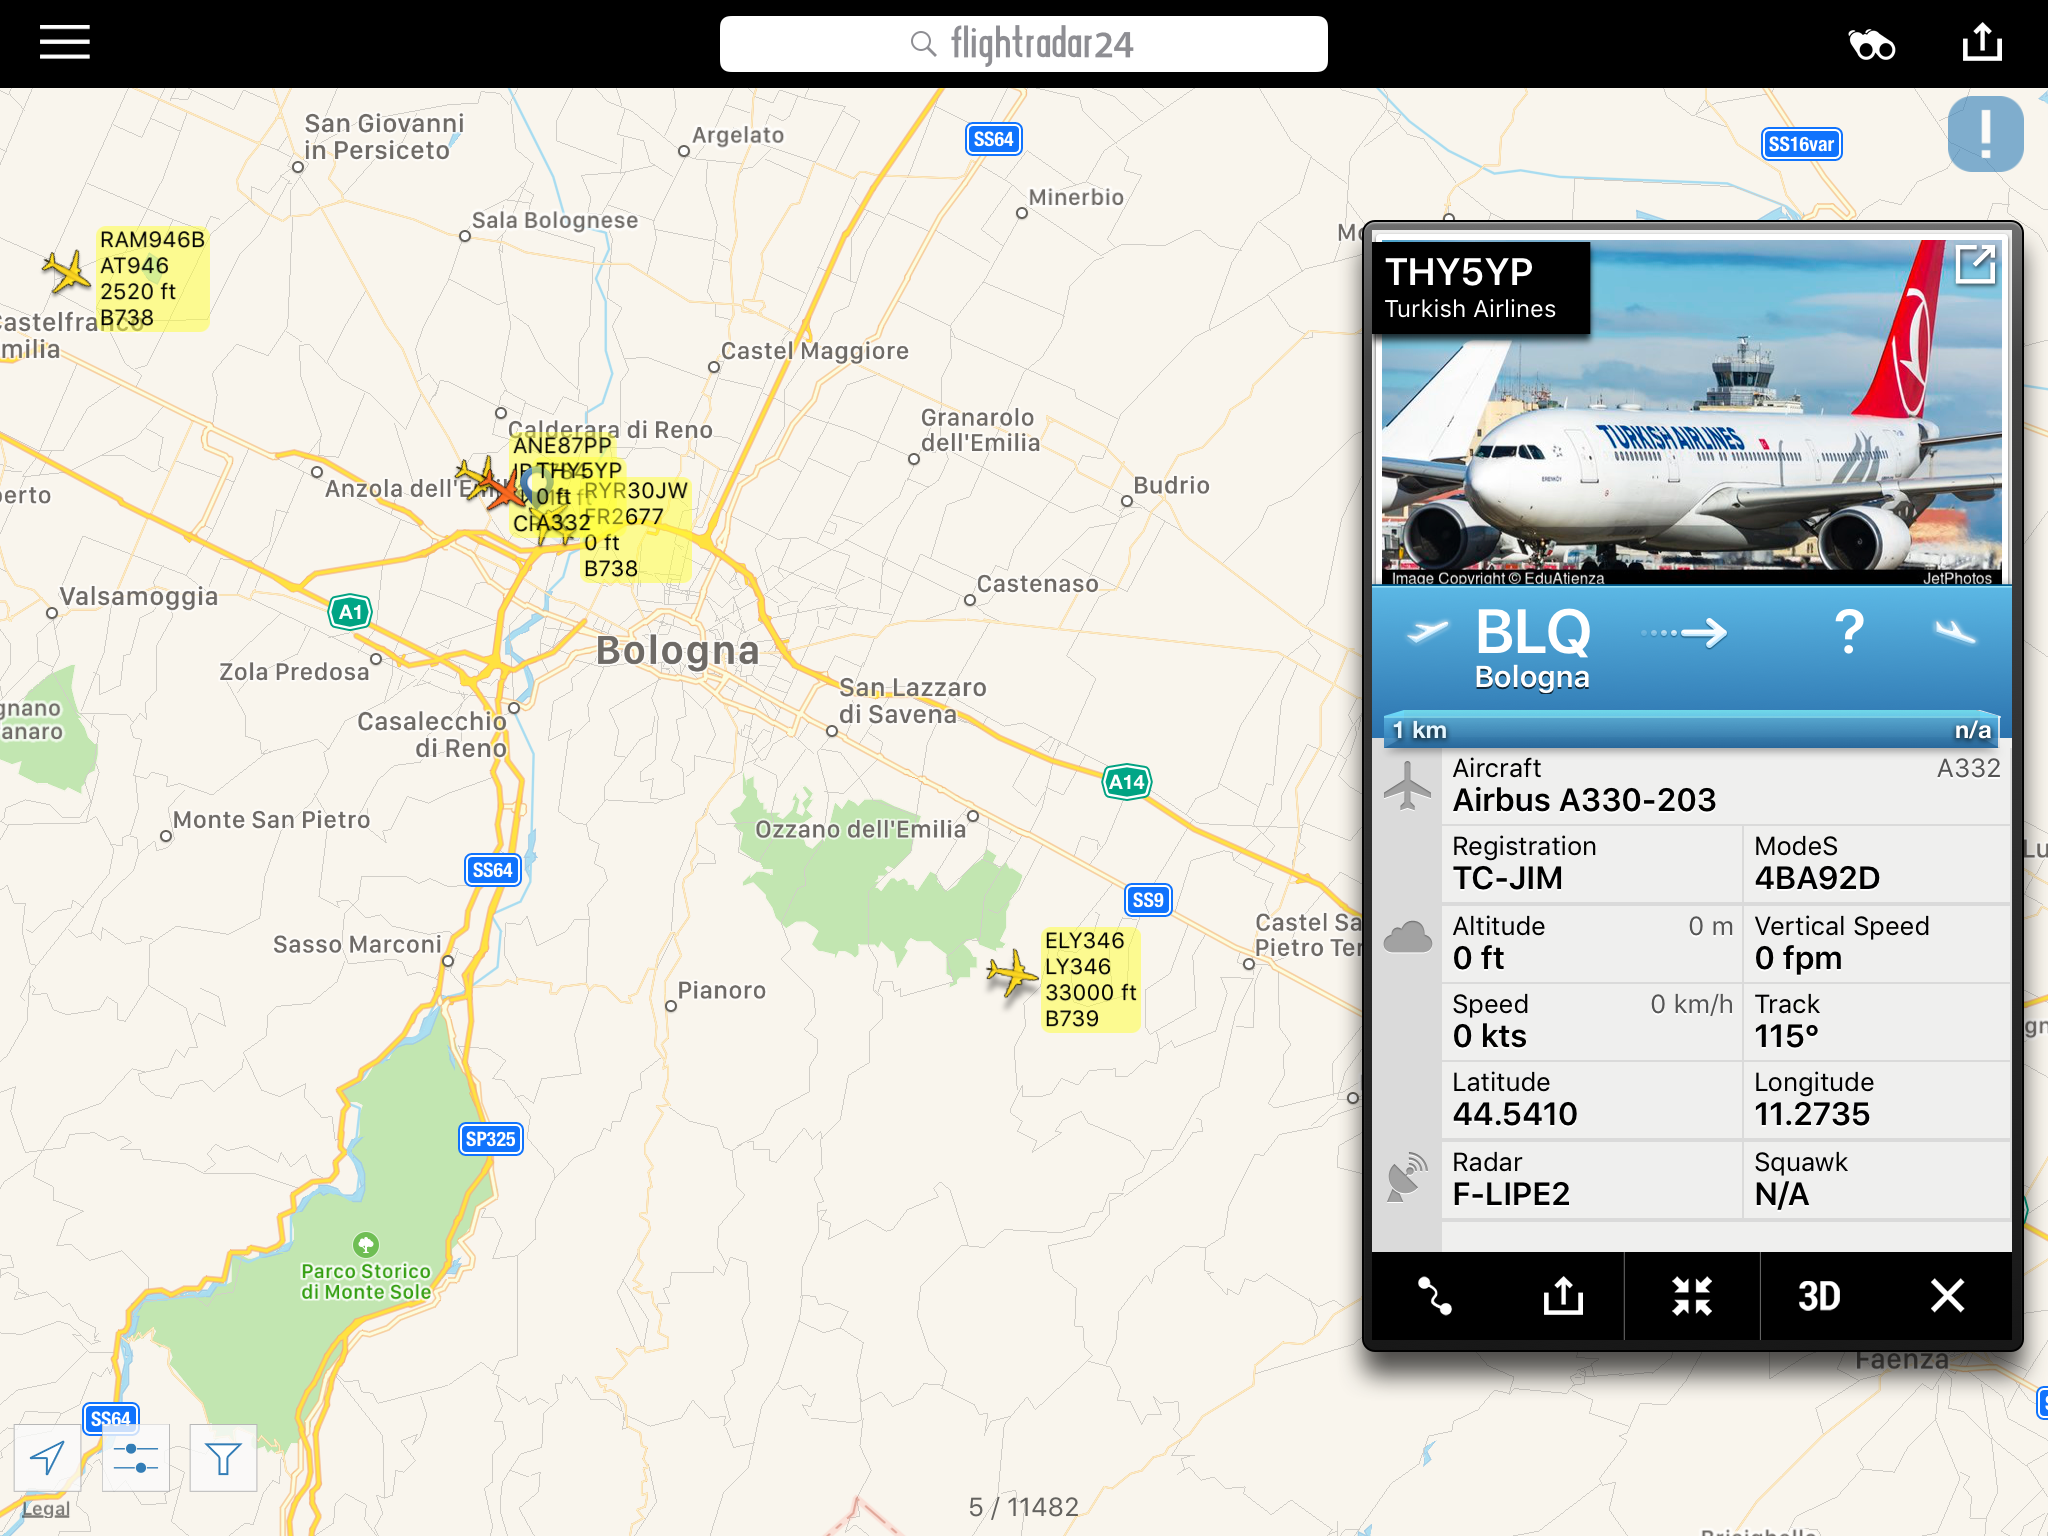
Task: Show flight route in panel toolbar
Action: tap(1435, 1296)
